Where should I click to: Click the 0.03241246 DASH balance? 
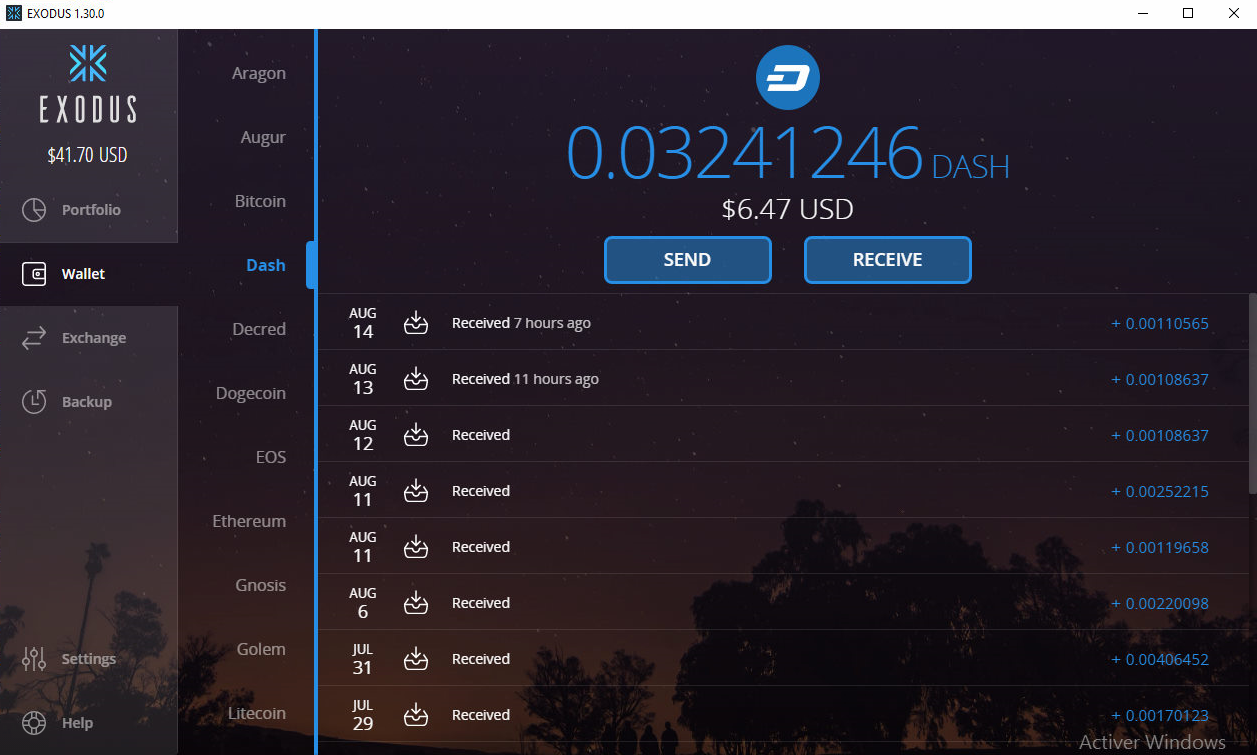[788, 154]
